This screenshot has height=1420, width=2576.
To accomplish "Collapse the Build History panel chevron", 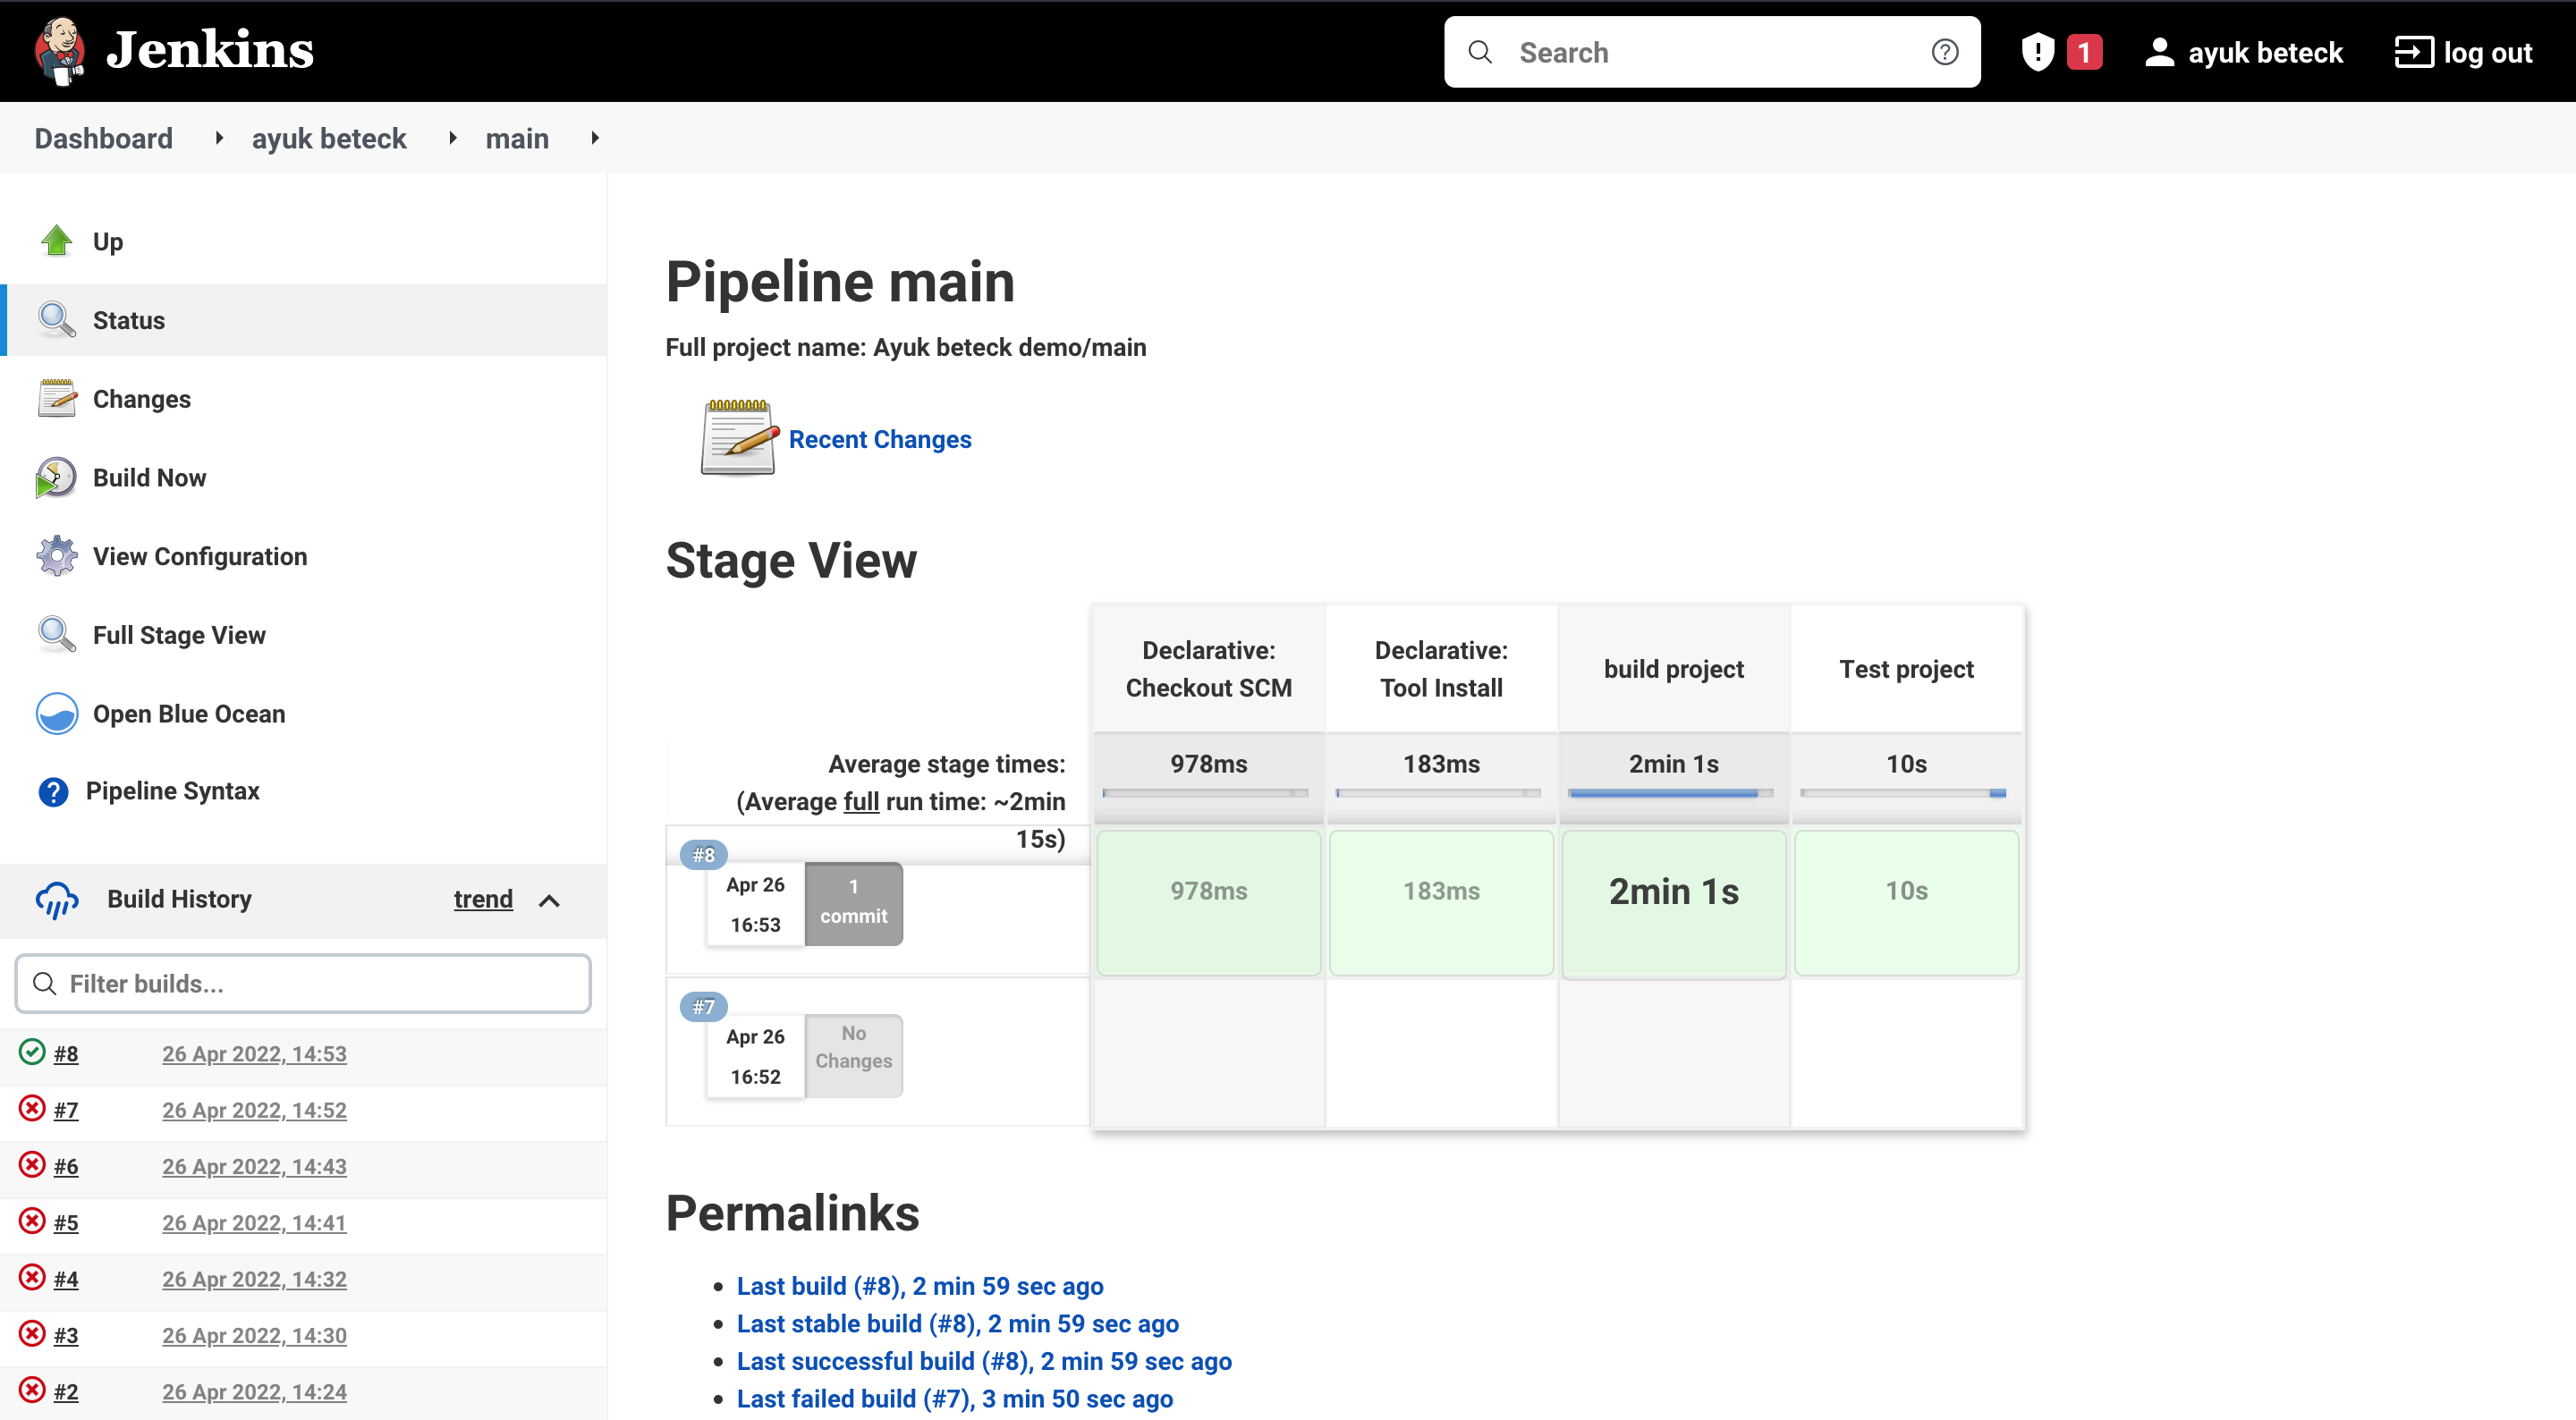I will pyautogui.click(x=549, y=900).
